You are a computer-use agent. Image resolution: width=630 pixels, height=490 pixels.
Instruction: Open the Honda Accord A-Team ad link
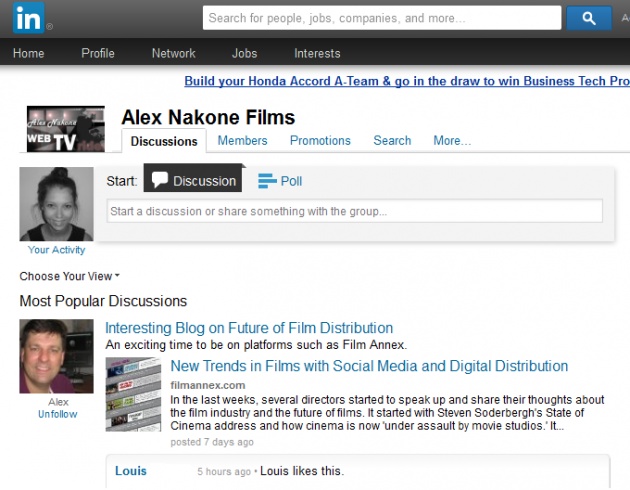click(407, 81)
